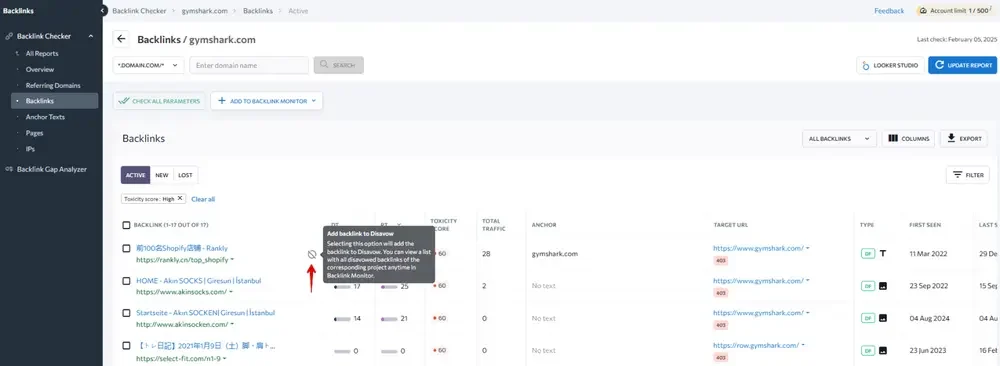
Task: Click the Export button
Action: click(964, 138)
